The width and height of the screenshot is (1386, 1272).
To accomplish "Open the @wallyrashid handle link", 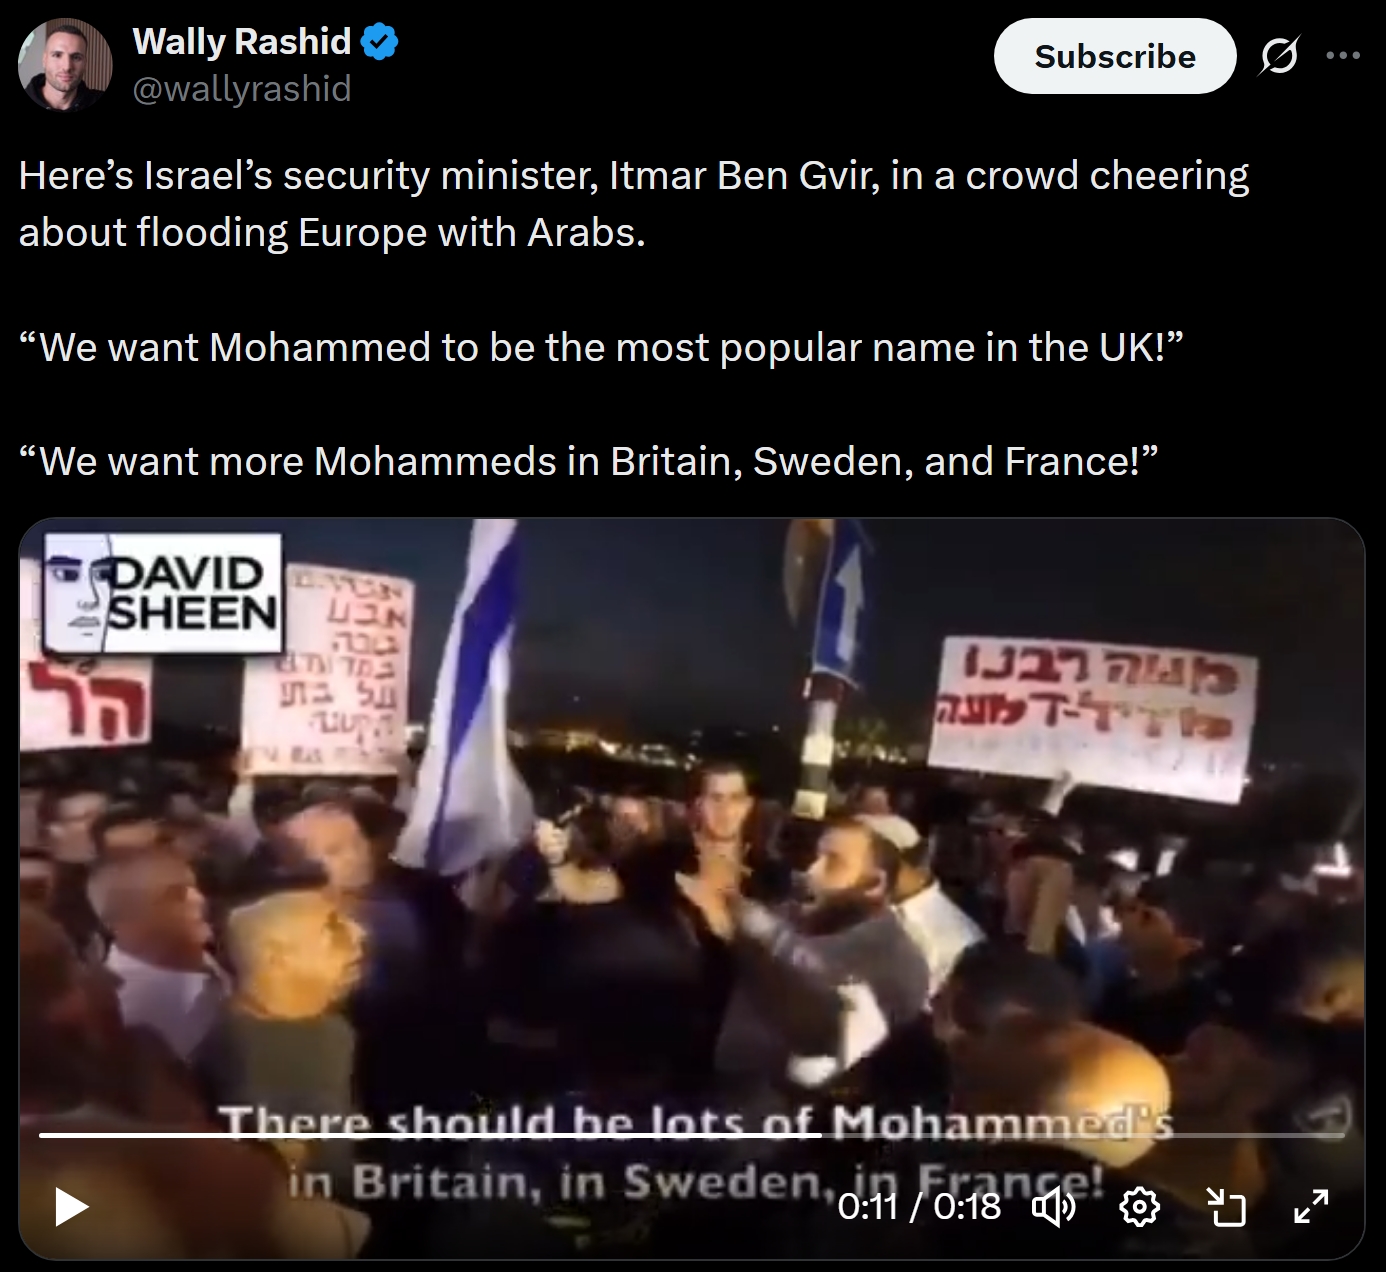I will coord(242,89).
